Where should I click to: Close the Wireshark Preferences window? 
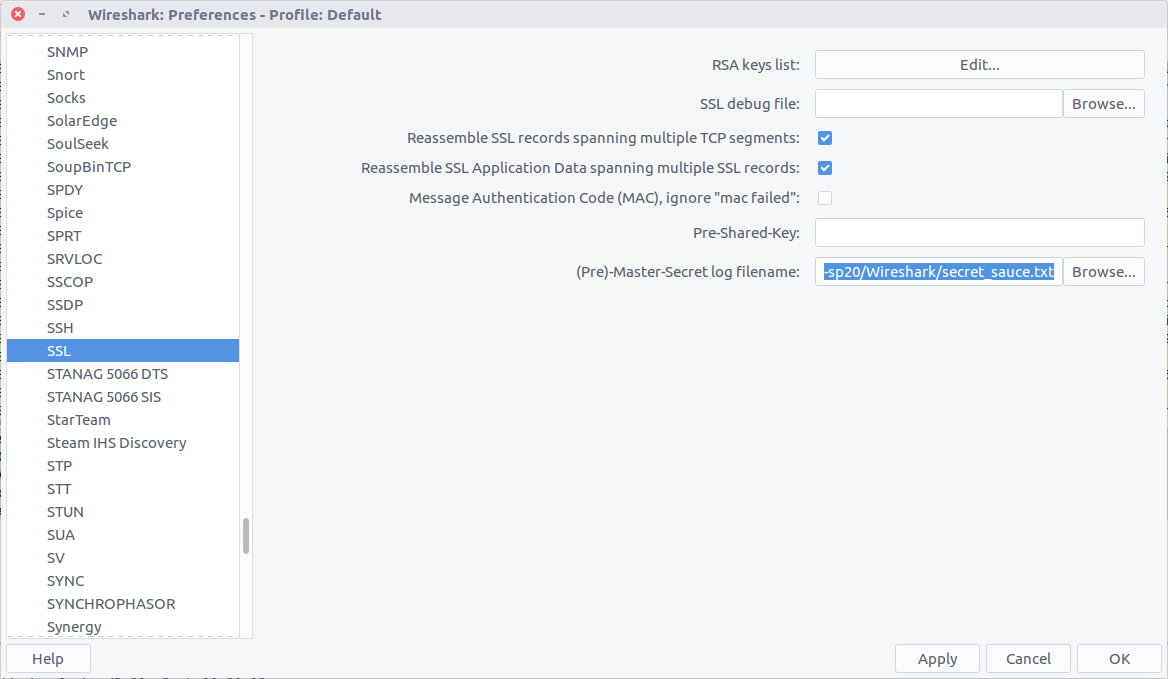[x=17, y=15]
